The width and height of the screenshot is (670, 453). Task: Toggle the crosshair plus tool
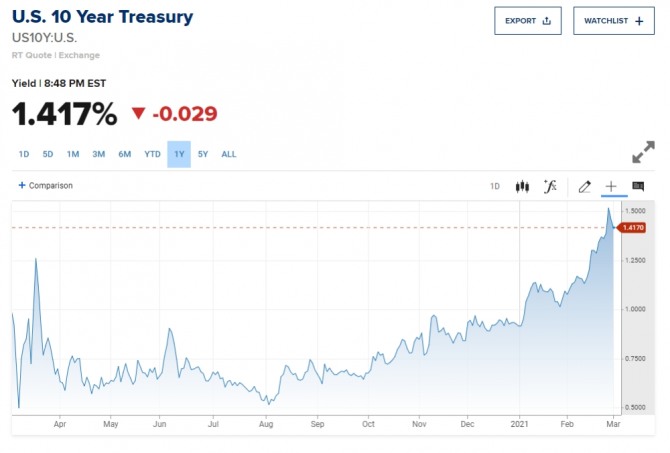click(611, 186)
